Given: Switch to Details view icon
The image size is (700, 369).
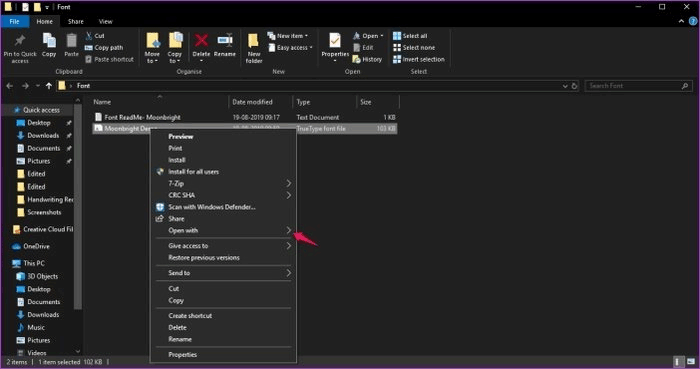Looking at the screenshot, I should [678, 361].
